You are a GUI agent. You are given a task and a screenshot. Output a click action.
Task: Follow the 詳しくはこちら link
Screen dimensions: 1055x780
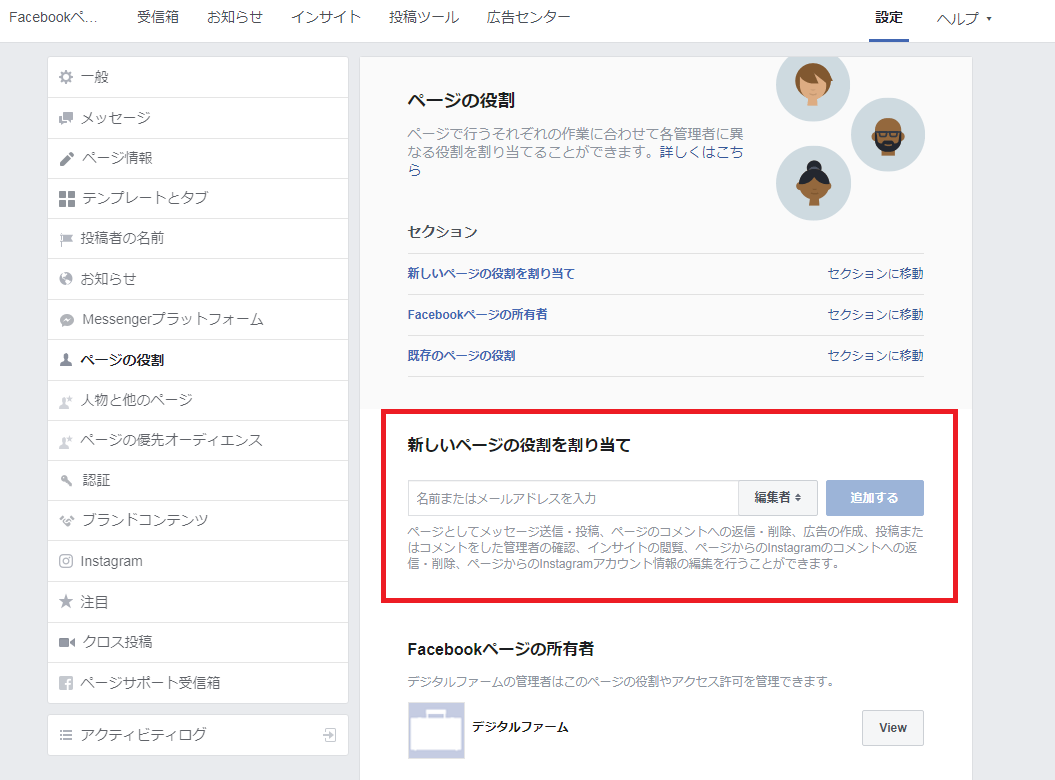pyautogui.click(x=702, y=152)
